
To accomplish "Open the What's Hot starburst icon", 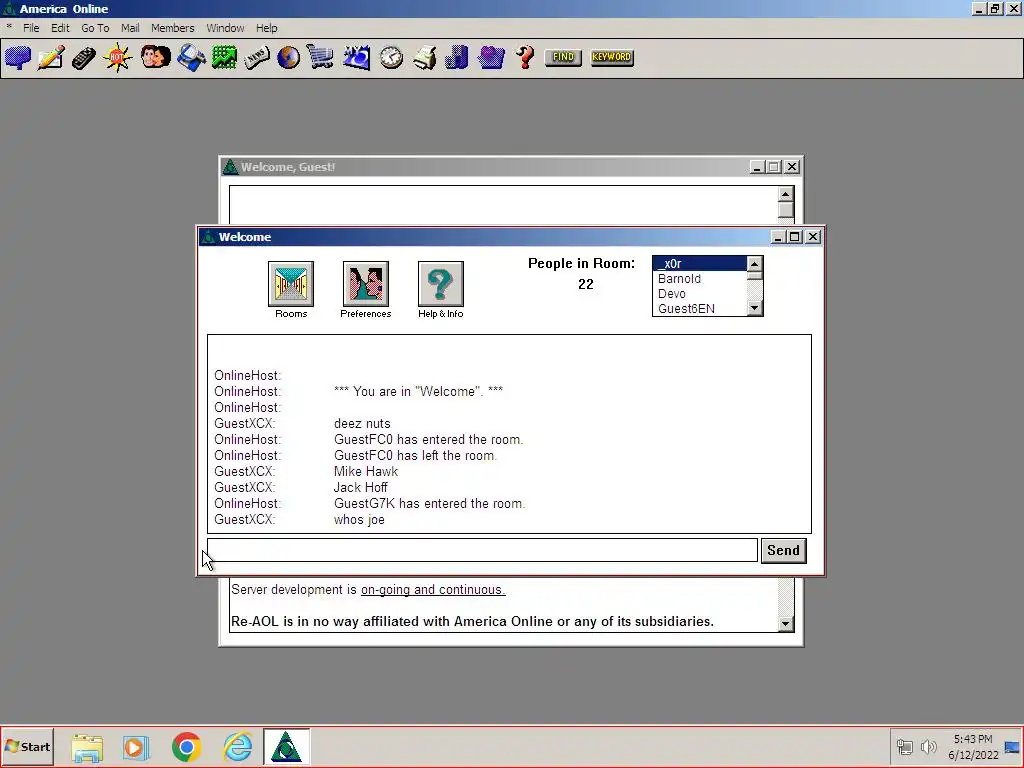I will point(118,57).
